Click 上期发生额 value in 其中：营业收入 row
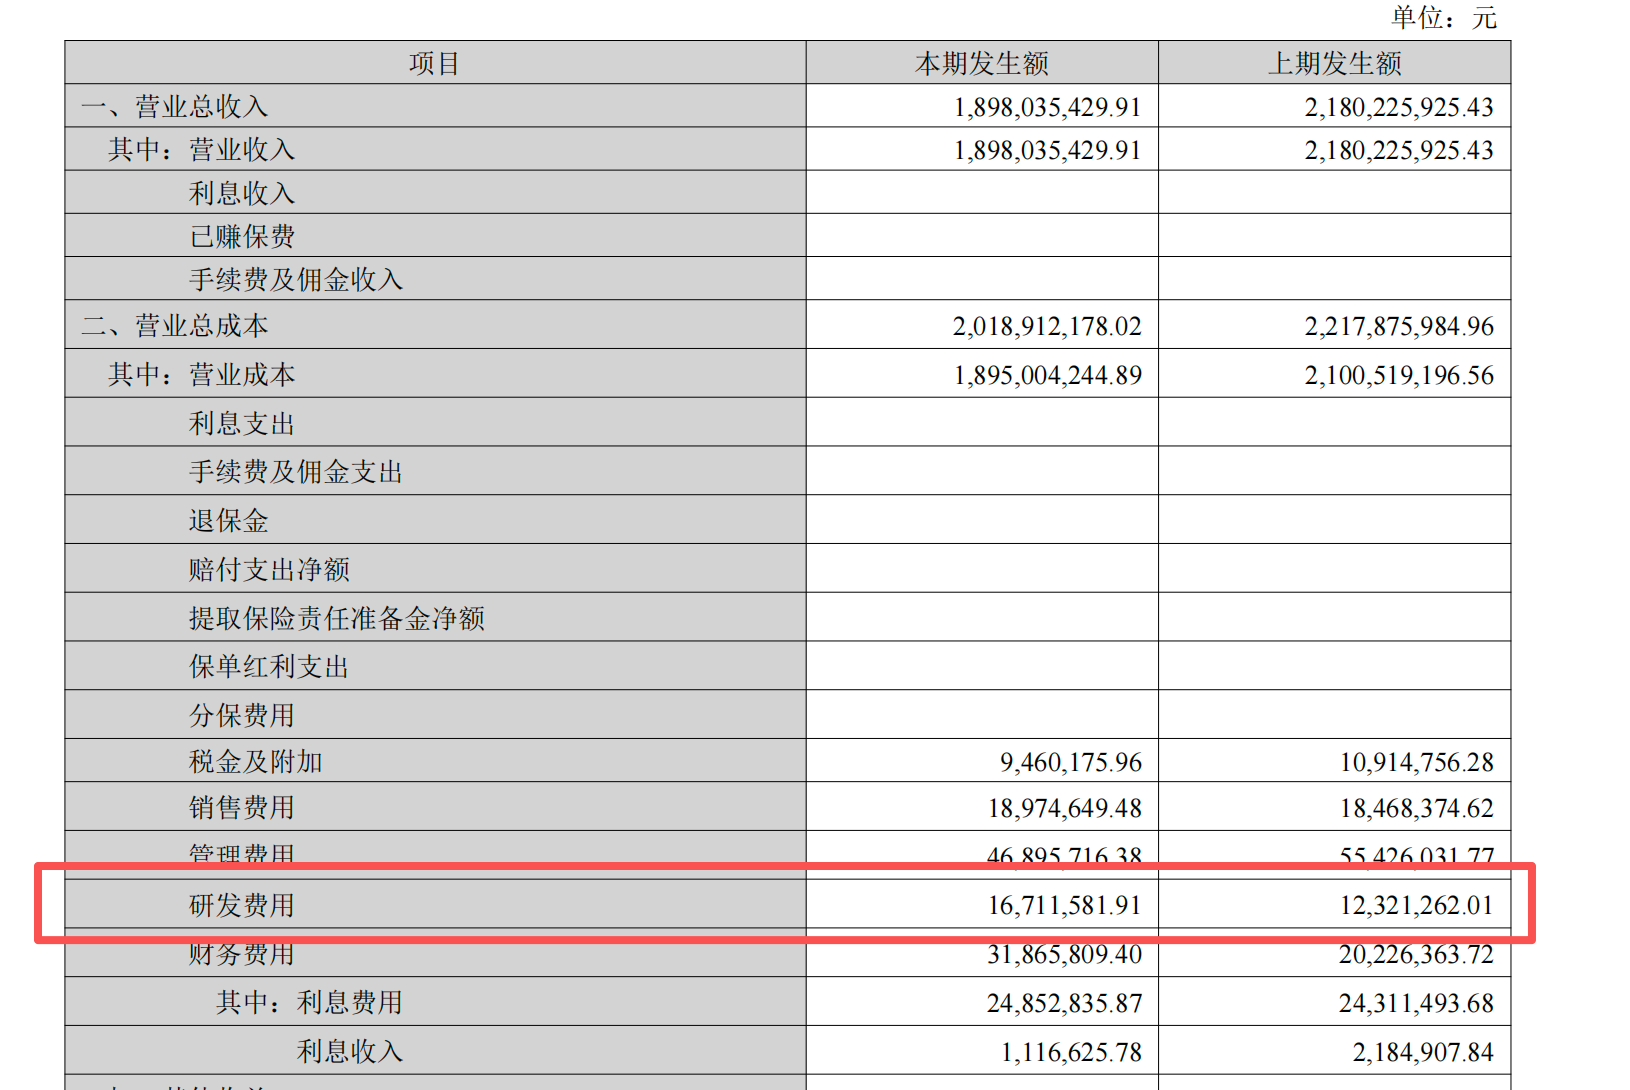 [x=1399, y=150]
